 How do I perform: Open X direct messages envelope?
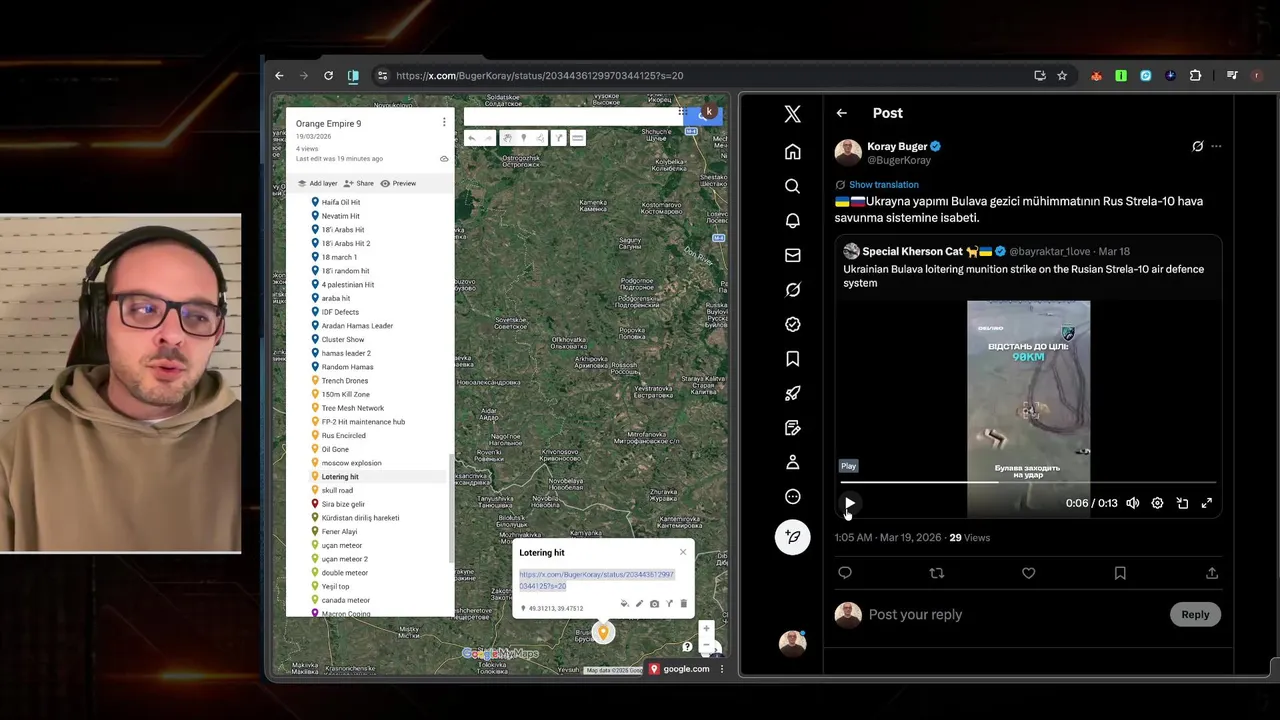tap(792, 255)
